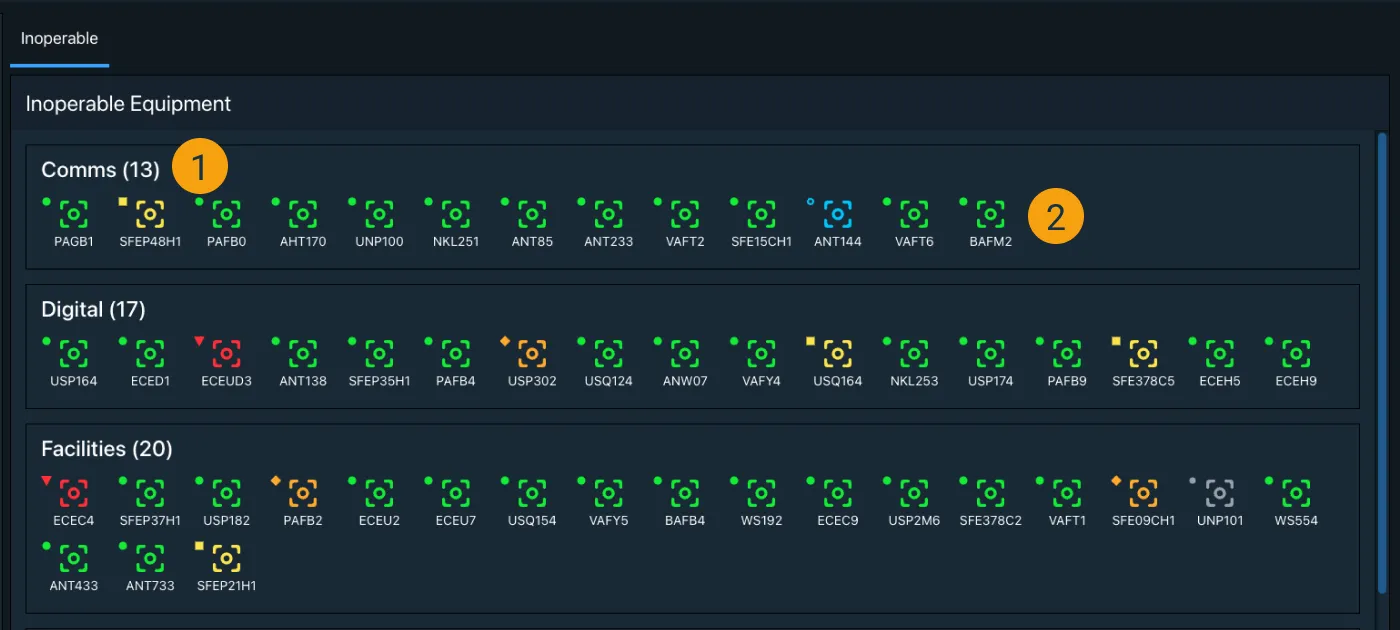The width and height of the screenshot is (1400, 630).
Task: Select the orange USP302 equipment icon
Action: click(532, 353)
